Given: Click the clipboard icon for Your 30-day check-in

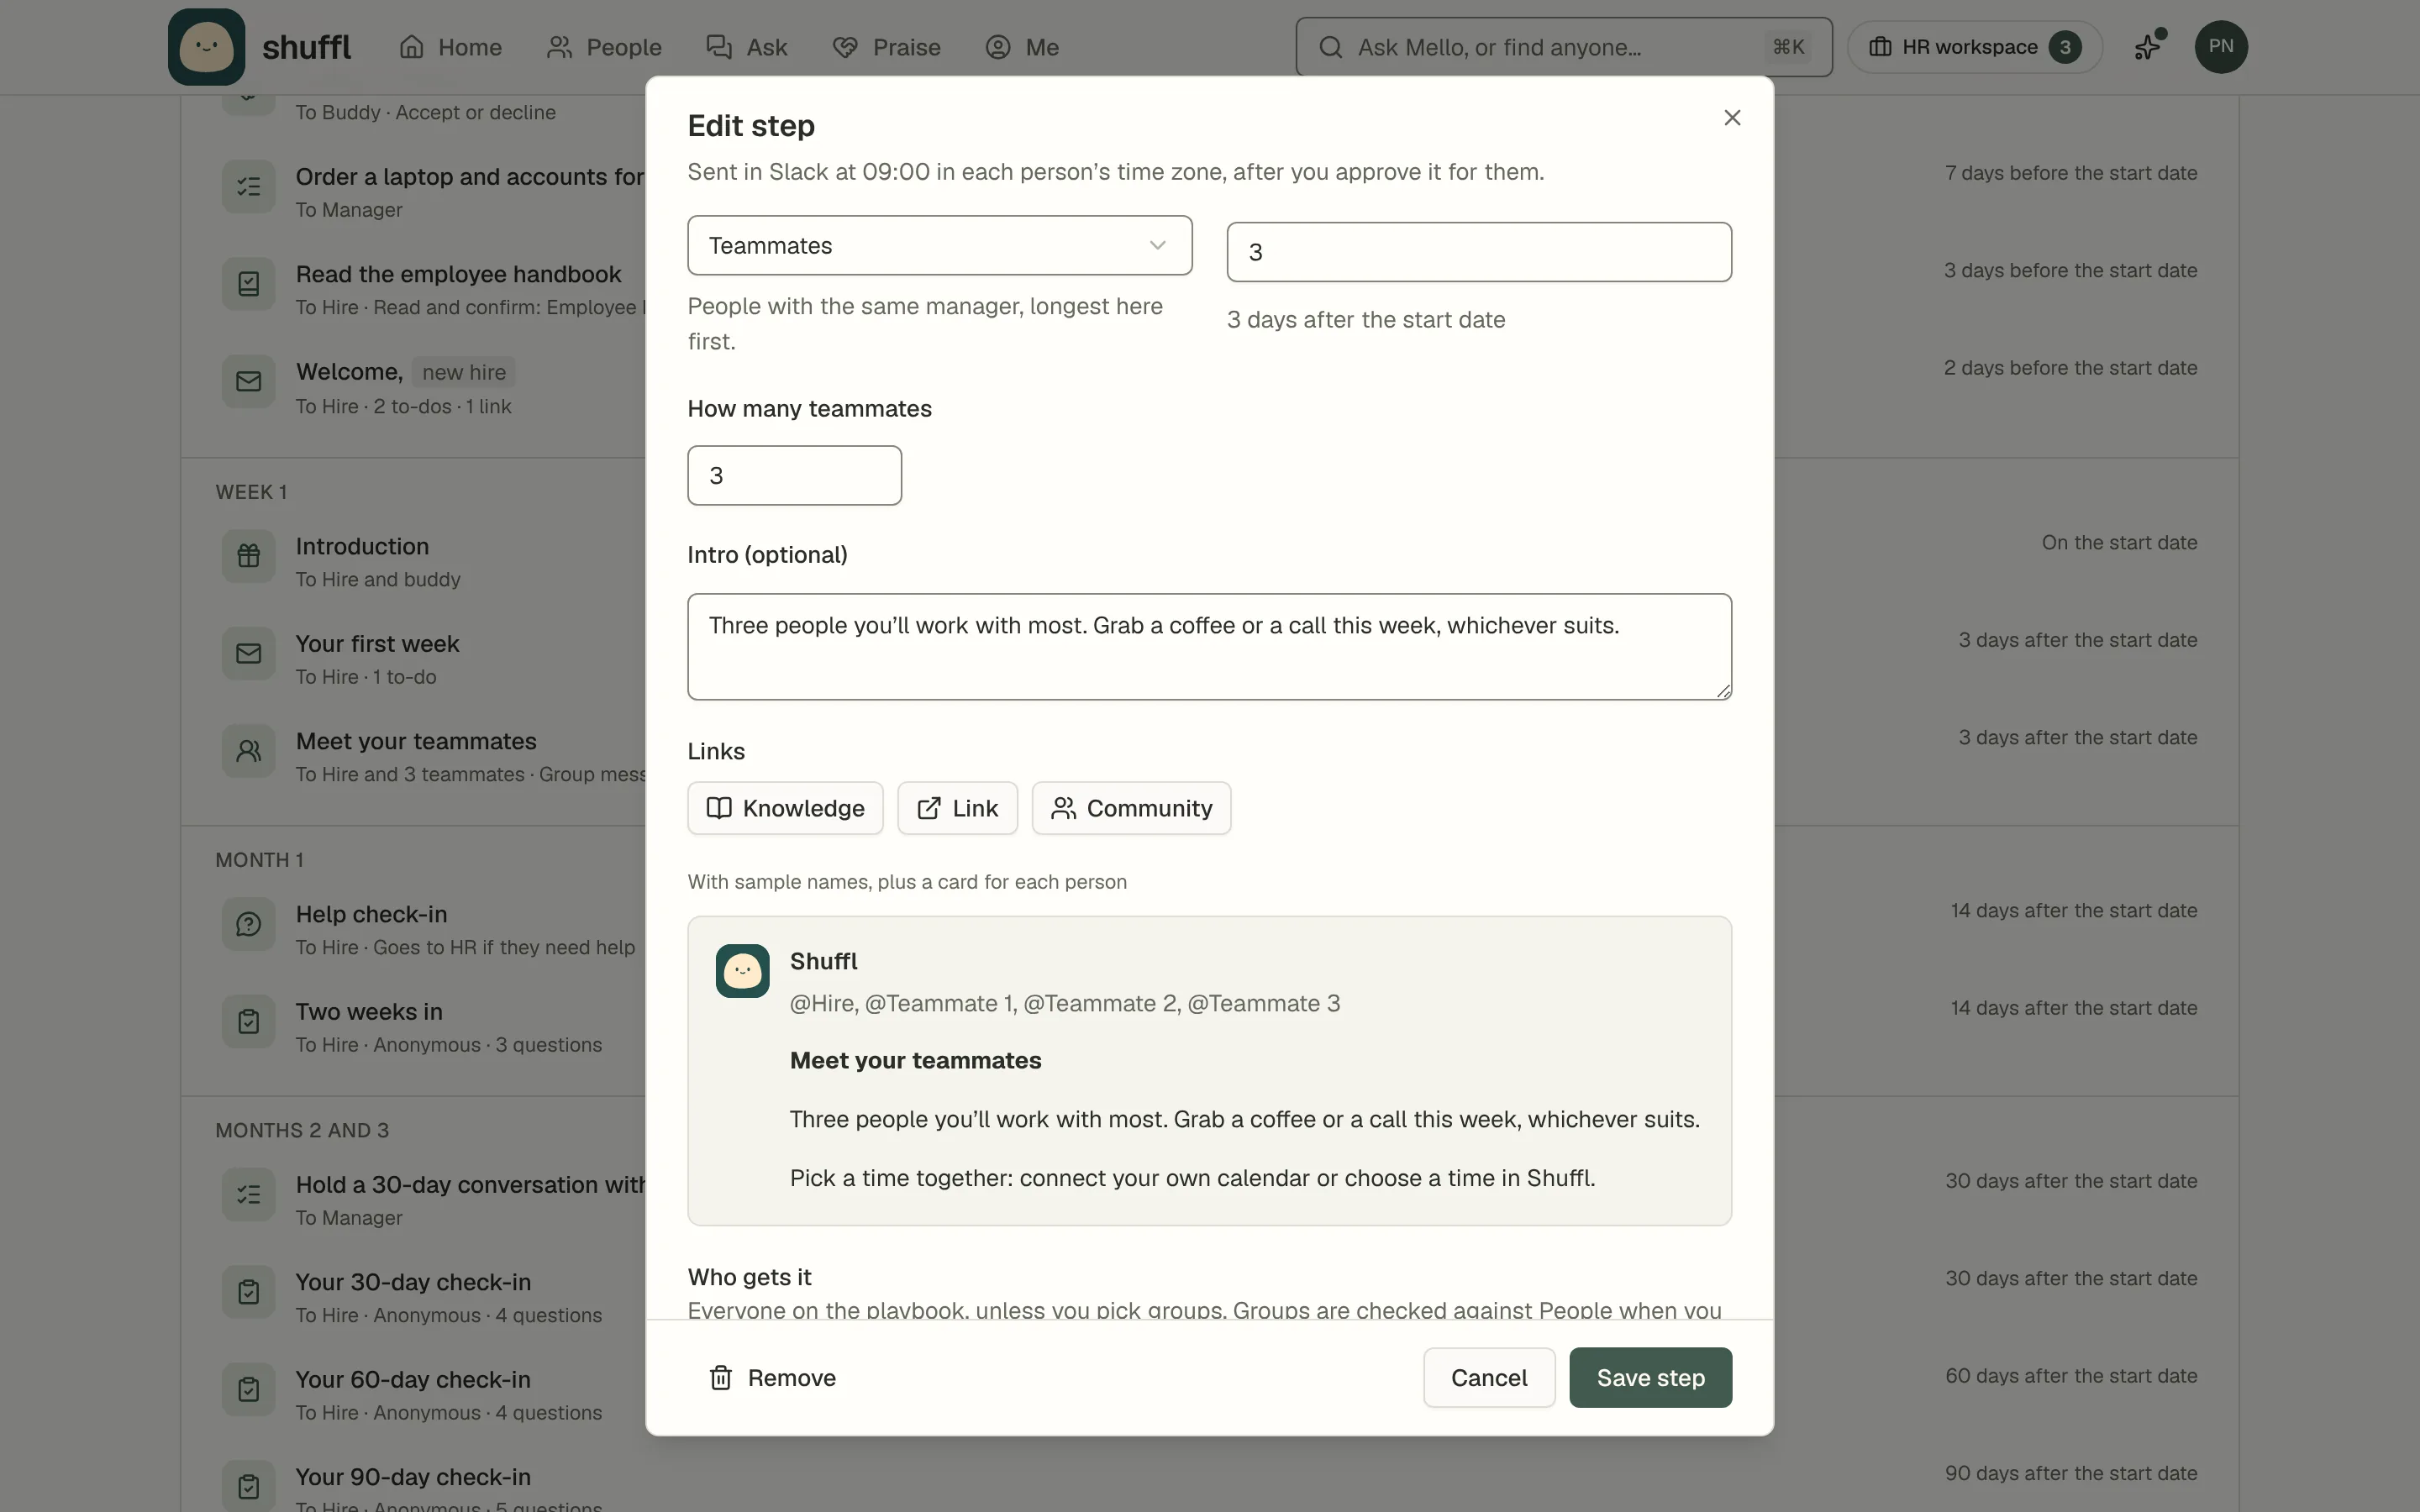Looking at the screenshot, I should pos(248,1292).
